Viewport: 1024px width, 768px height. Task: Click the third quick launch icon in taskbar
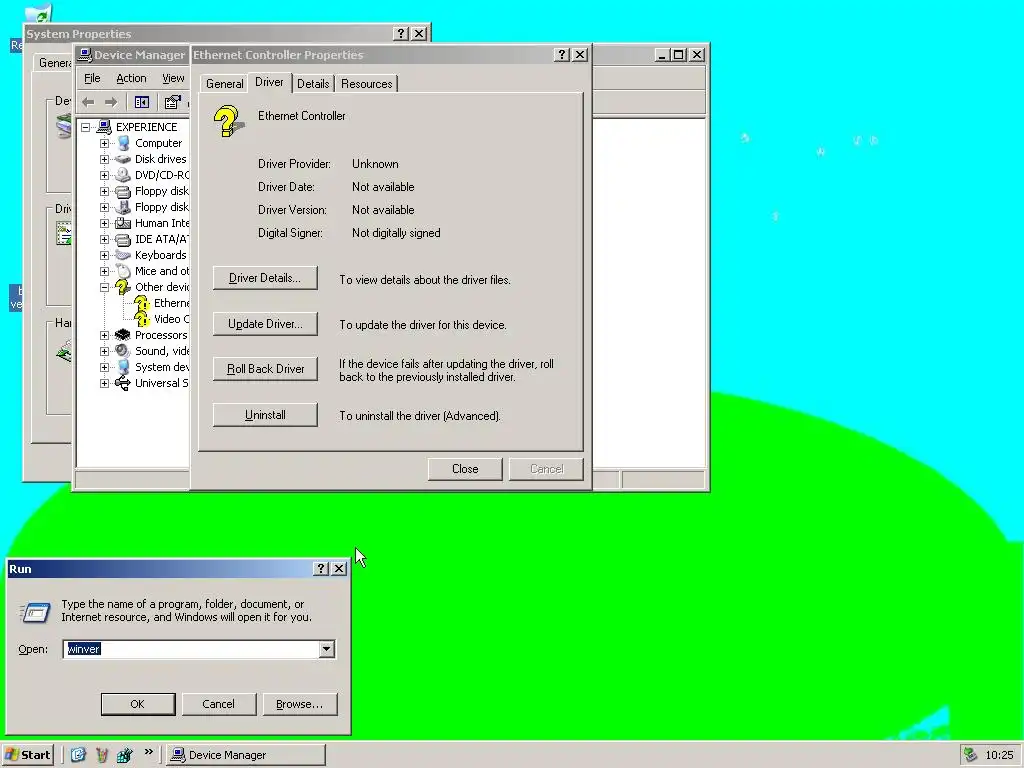point(124,755)
